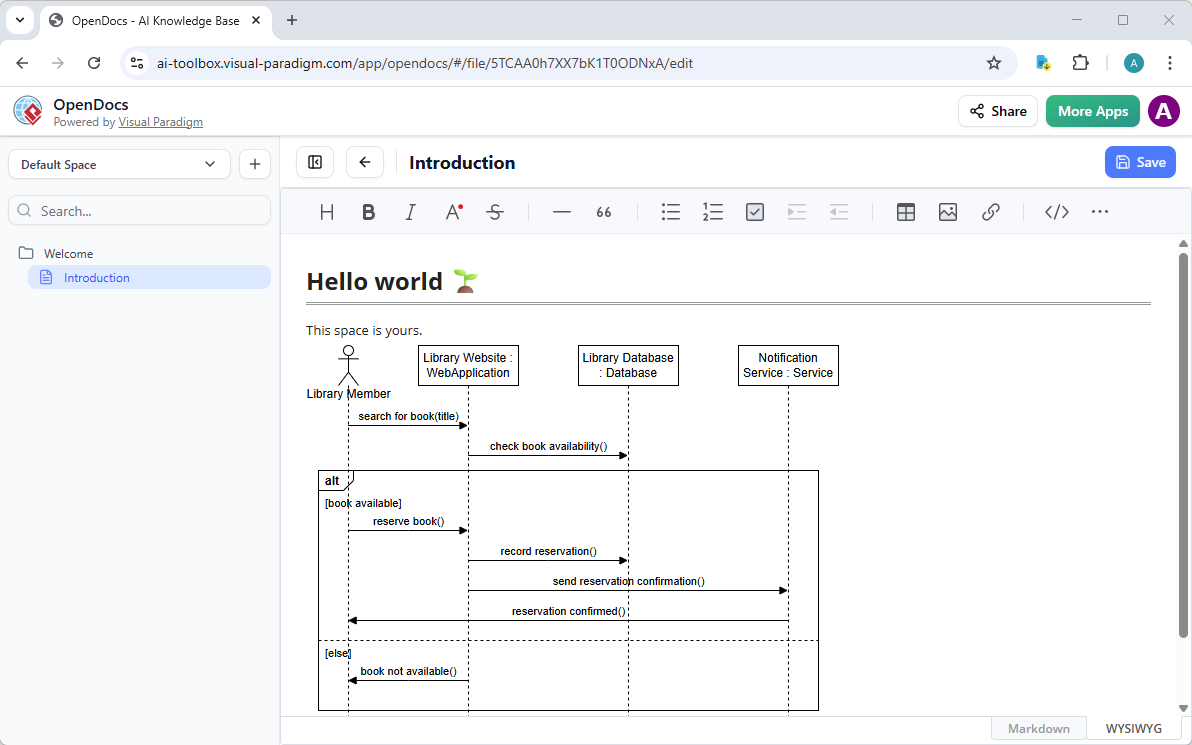Insert an image into the document

tap(947, 211)
